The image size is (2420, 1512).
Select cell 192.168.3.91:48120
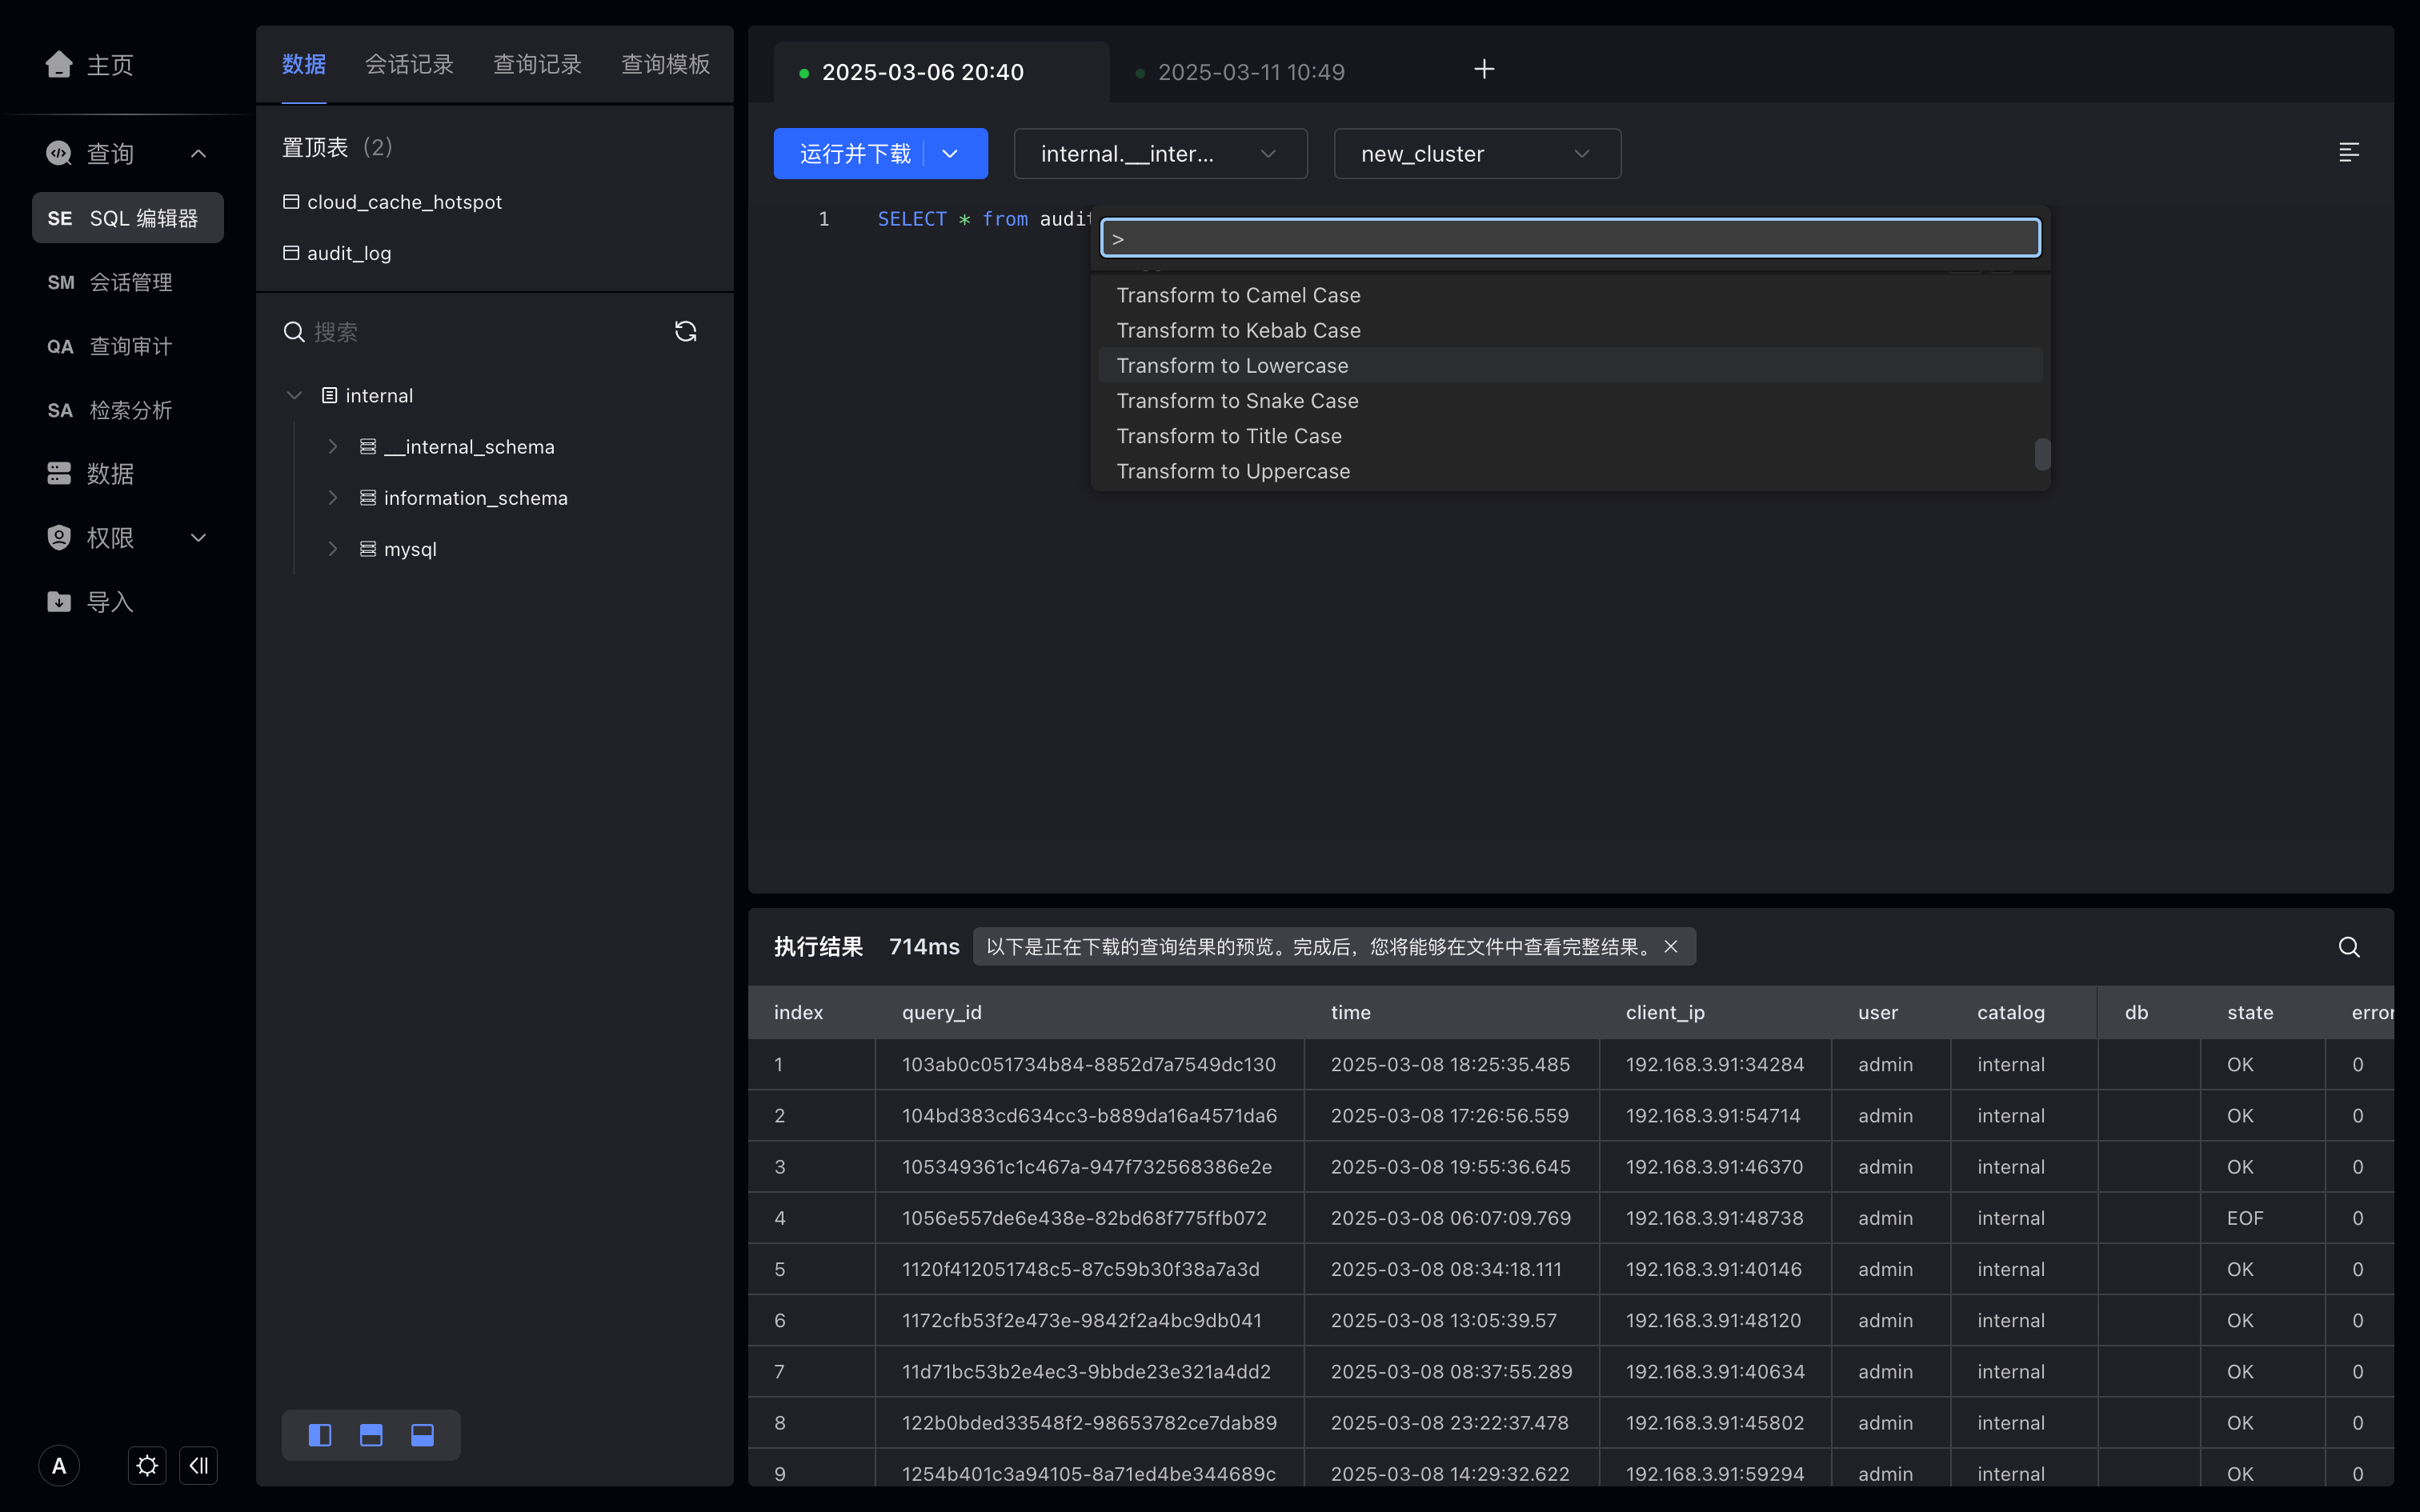pyautogui.click(x=1714, y=1320)
